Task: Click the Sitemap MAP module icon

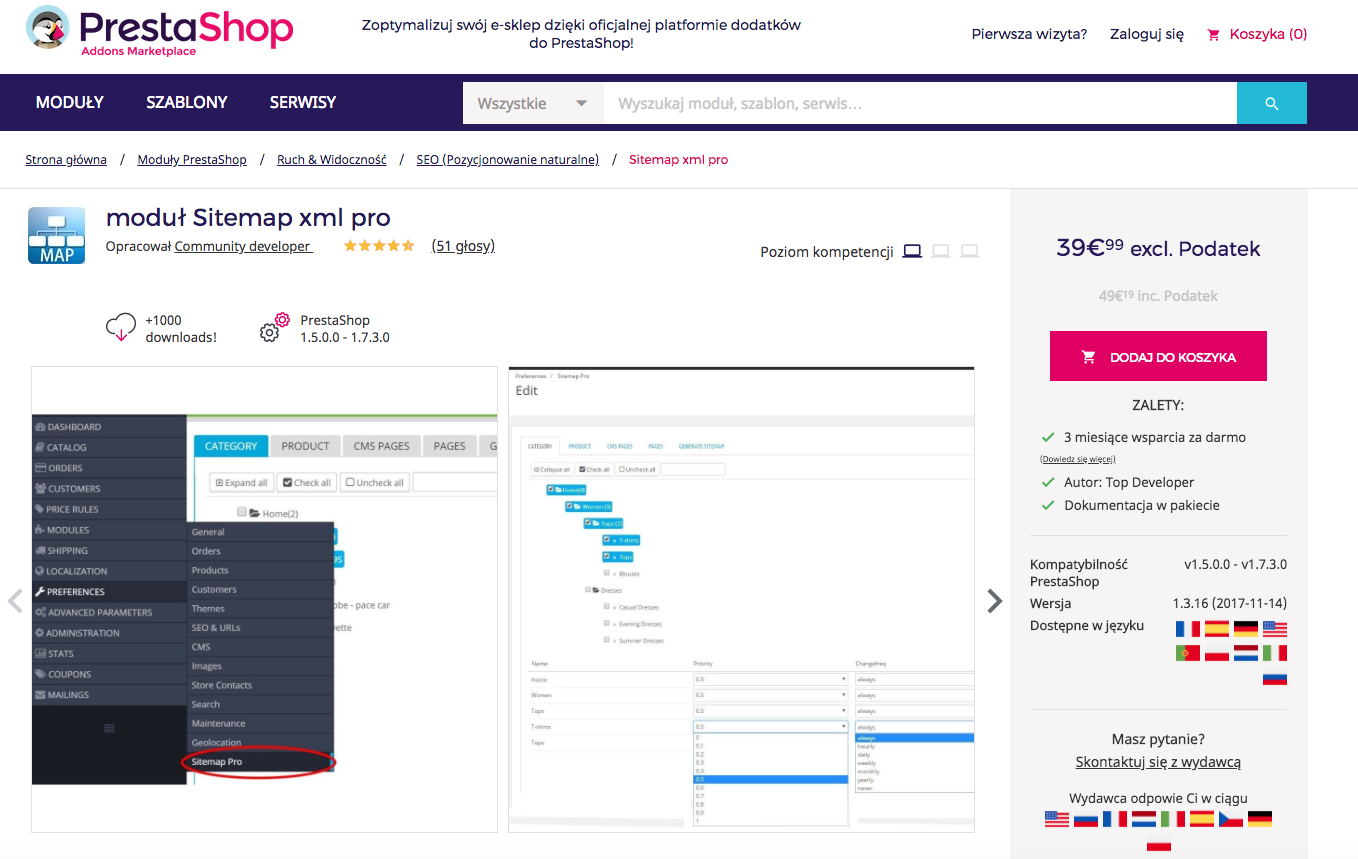Action: point(57,235)
